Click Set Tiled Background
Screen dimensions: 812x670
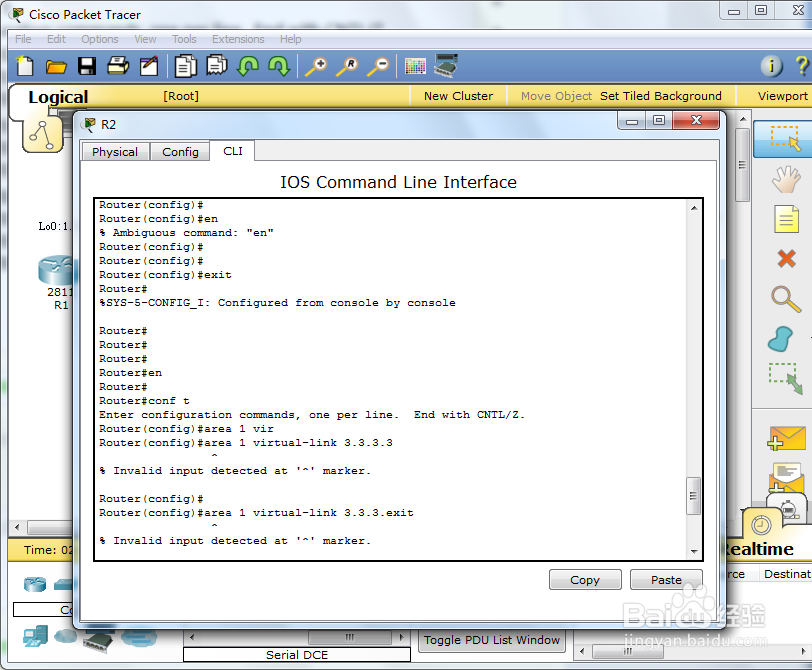661,96
